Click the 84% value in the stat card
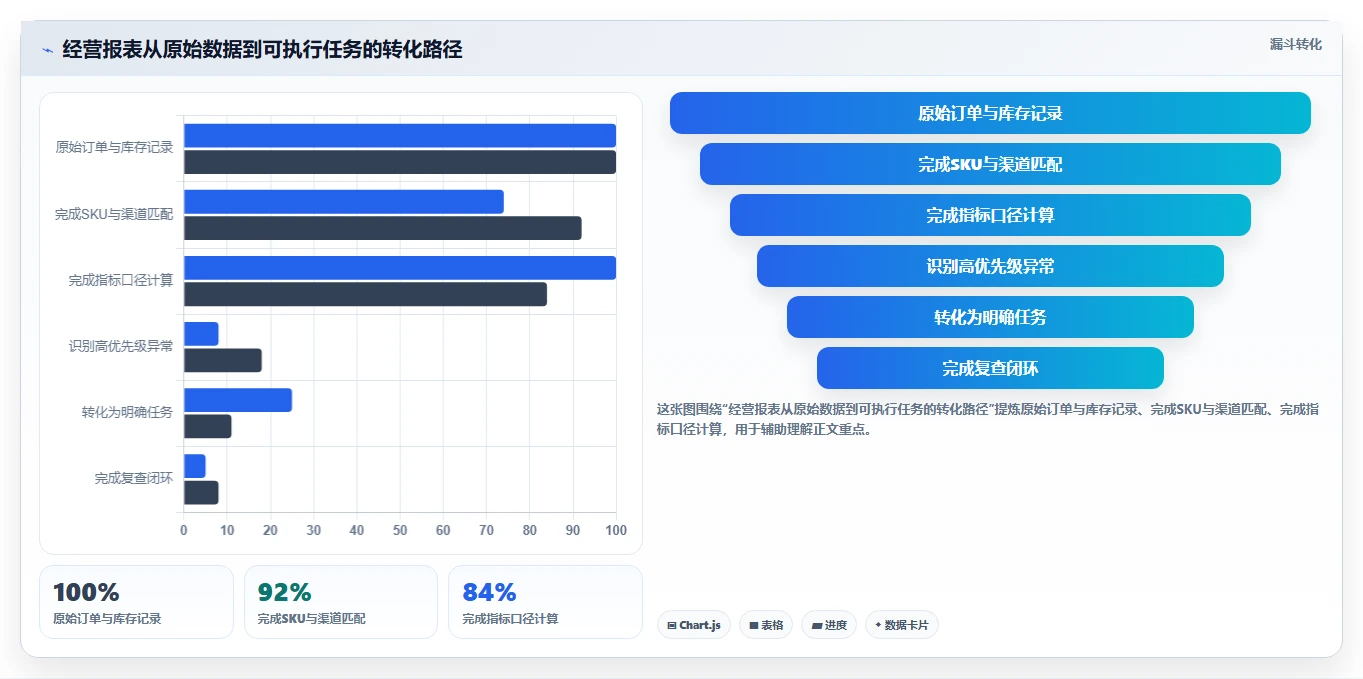 click(489, 592)
